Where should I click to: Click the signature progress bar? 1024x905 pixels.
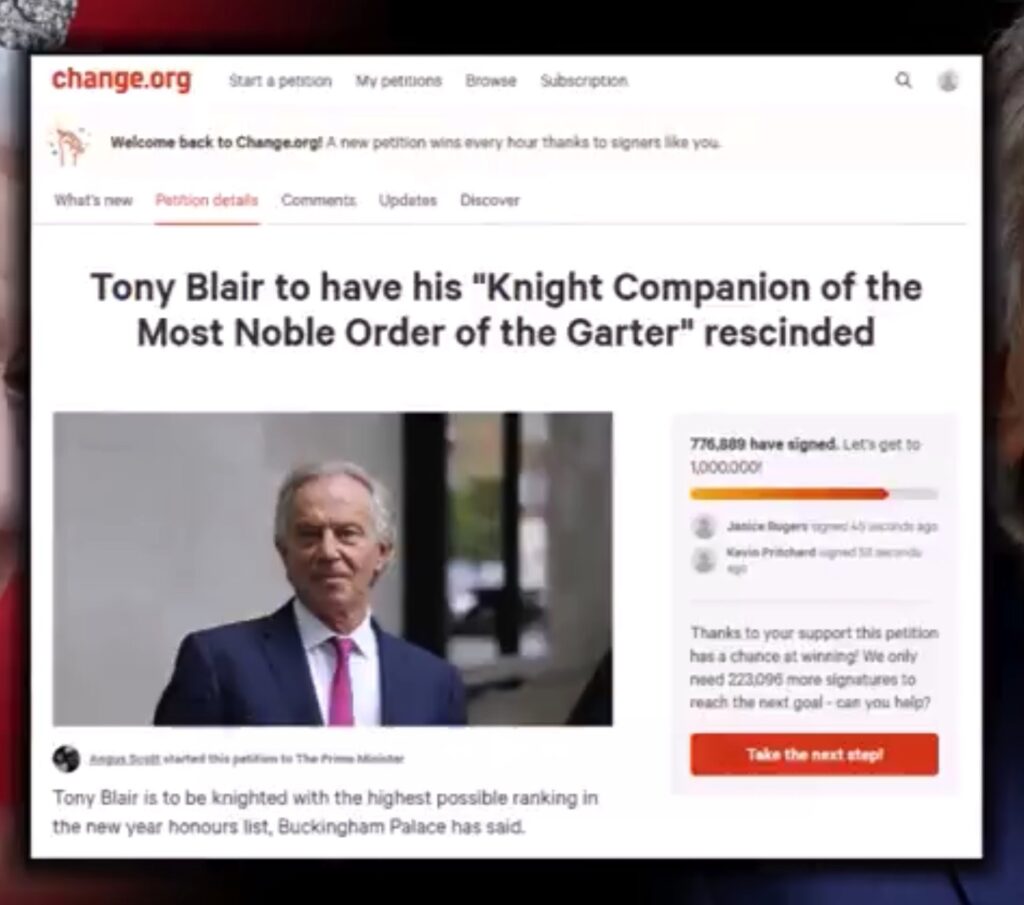tap(814, 494)
